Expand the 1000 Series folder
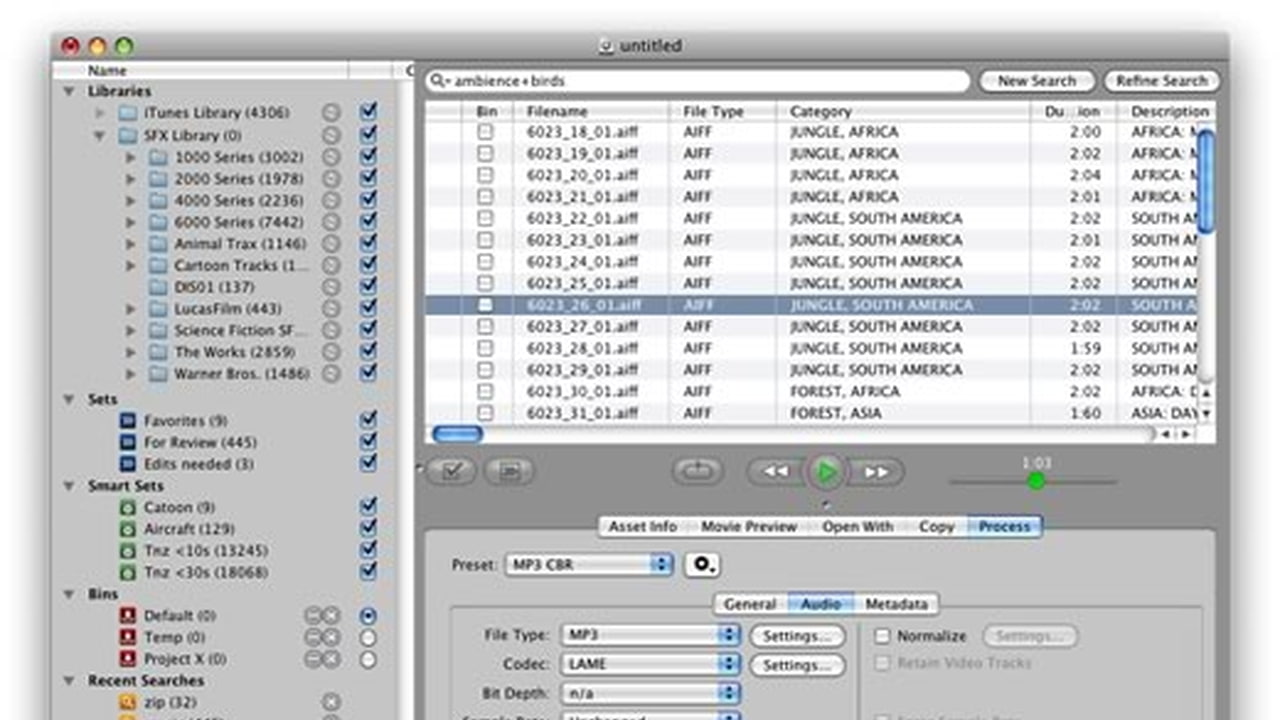 (131, 157)
